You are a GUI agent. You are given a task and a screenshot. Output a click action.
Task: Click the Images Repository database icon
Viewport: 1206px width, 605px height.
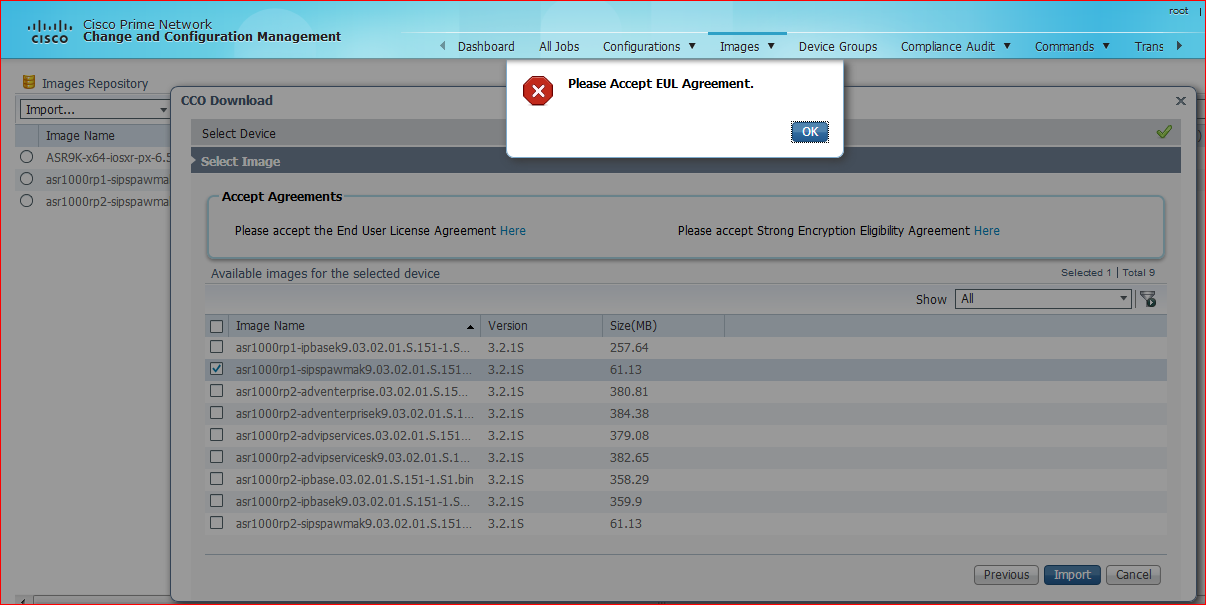point(29,83)
